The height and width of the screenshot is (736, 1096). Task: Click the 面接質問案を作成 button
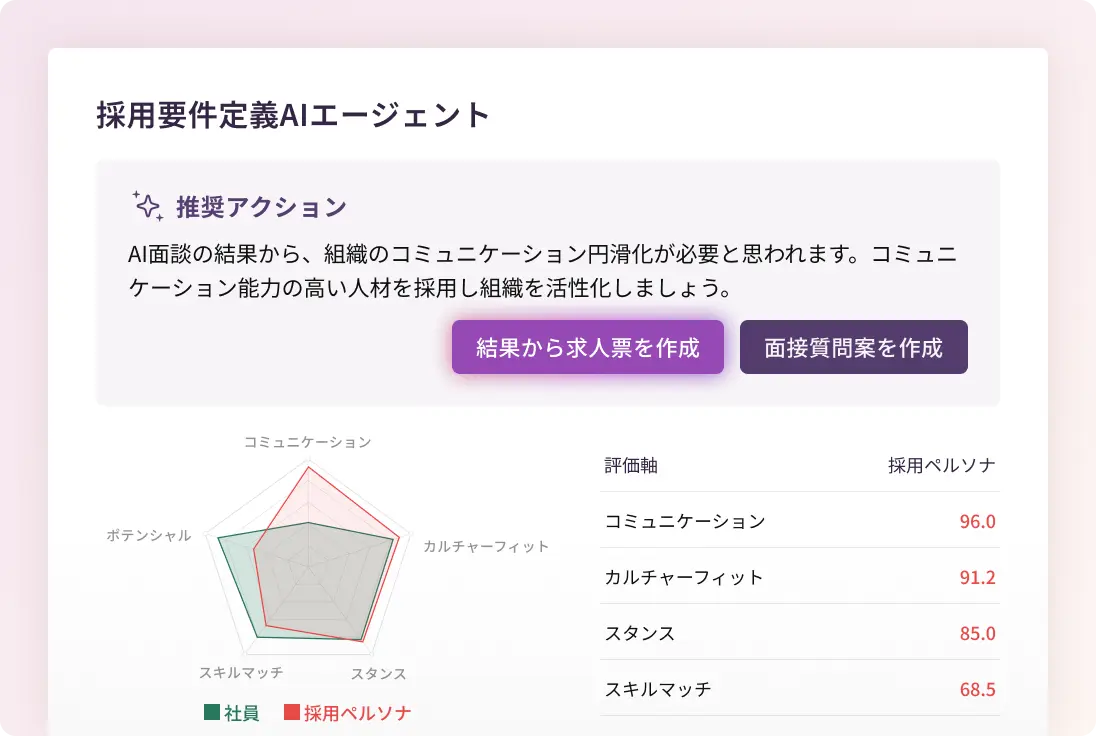point(853,347)
